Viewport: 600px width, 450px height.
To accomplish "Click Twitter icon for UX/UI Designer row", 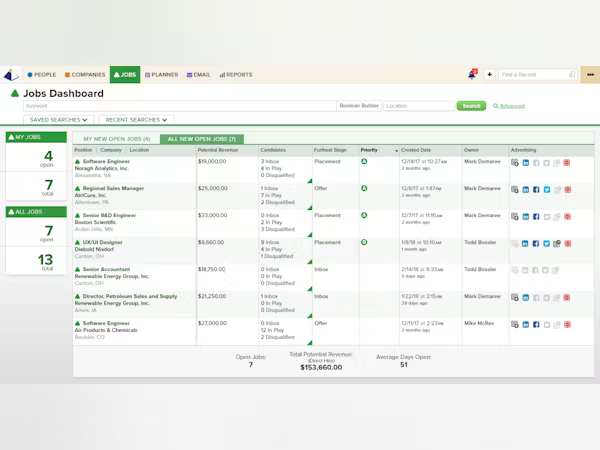I will [x=546, y=244].
